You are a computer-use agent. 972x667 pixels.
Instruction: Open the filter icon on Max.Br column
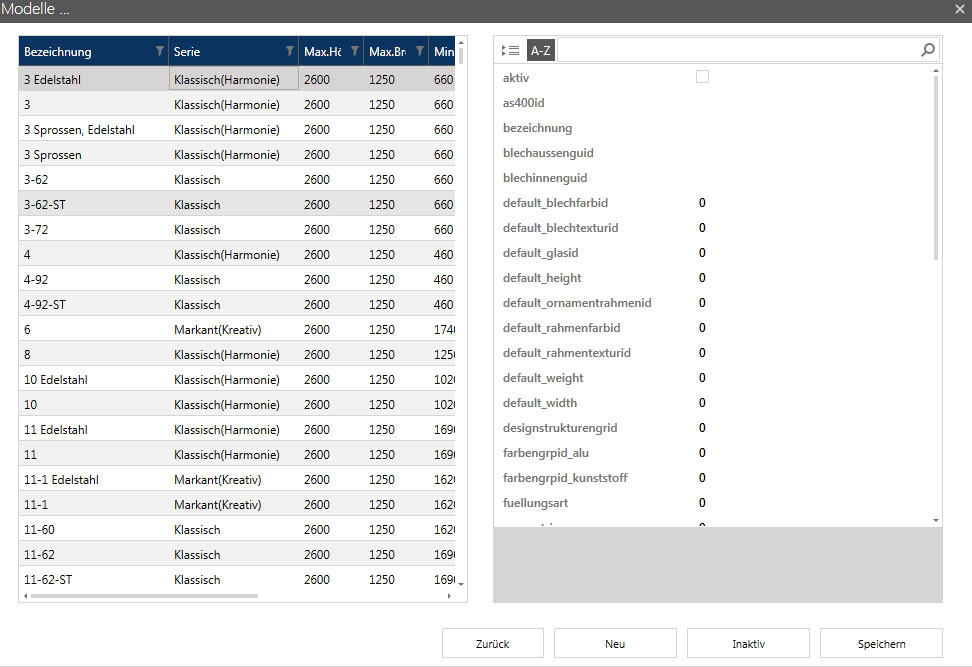point(420,51)
